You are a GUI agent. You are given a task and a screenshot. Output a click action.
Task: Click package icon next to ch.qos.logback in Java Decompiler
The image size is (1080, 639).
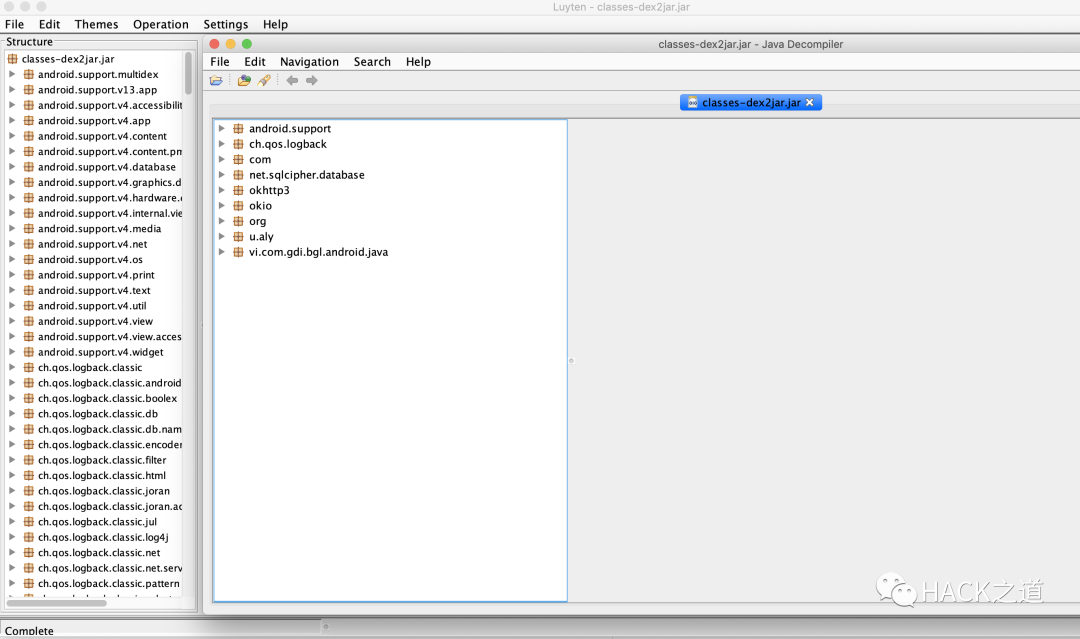[x=238, y=144]
